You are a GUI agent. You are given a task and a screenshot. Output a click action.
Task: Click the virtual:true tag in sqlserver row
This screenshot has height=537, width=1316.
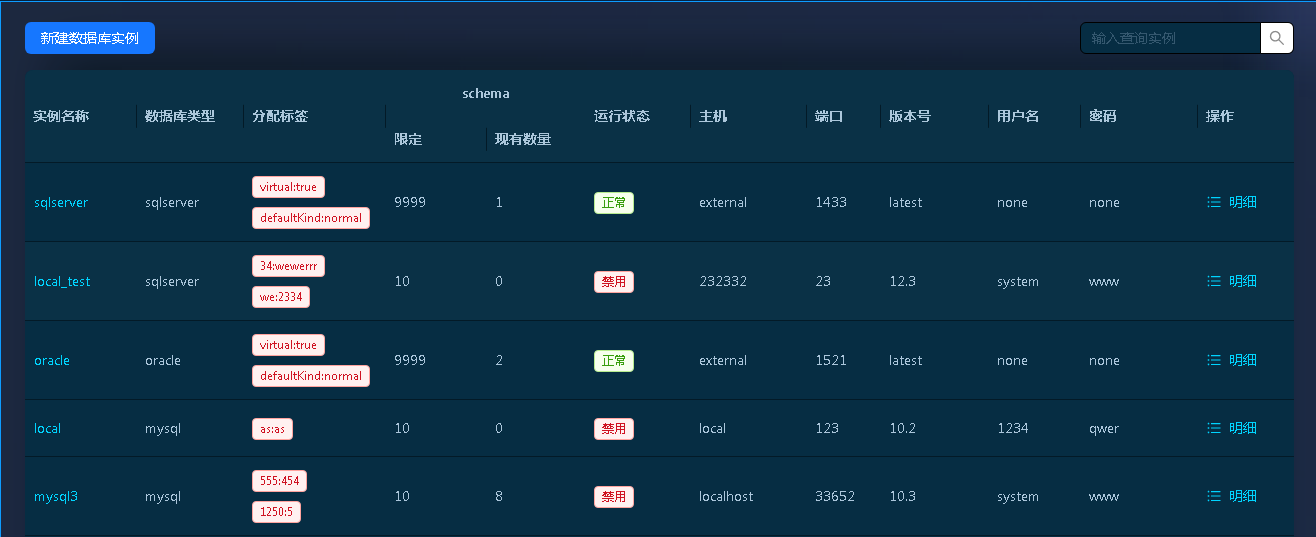click(288, 187)
